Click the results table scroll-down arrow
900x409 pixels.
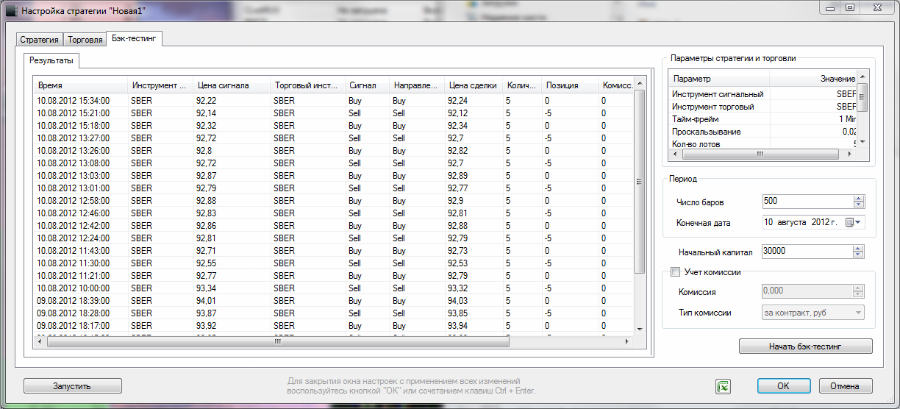click(640, 329)
